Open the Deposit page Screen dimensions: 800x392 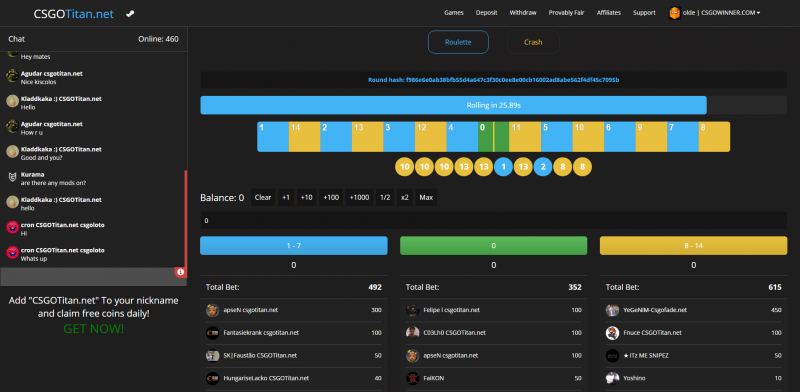click(x=486, y=13)
